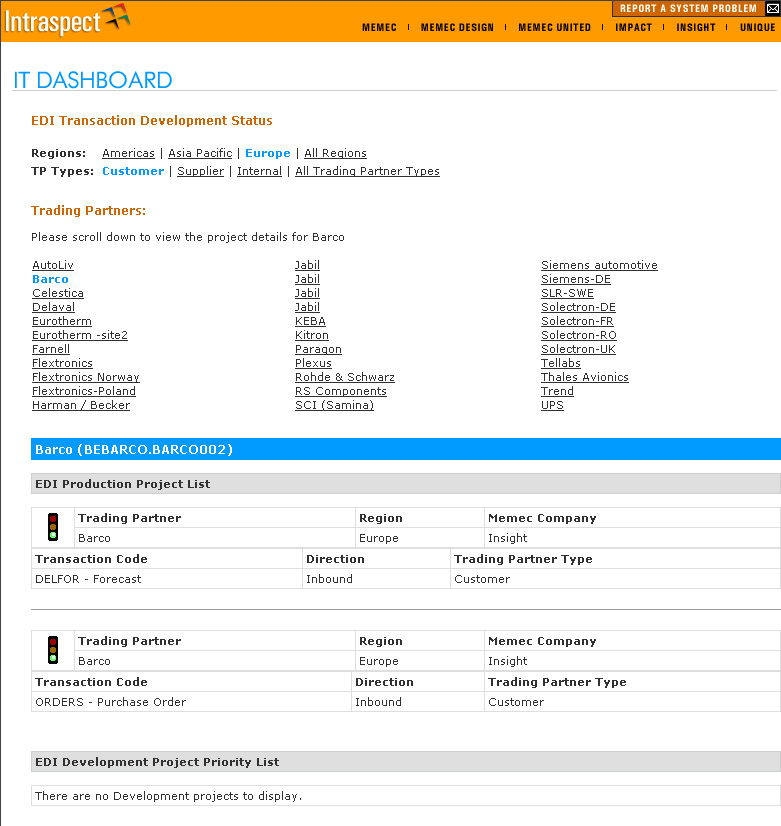The image size is (781, 826).
Task: Open the Tellabs trading partner
Action: (x=561, y=363)
